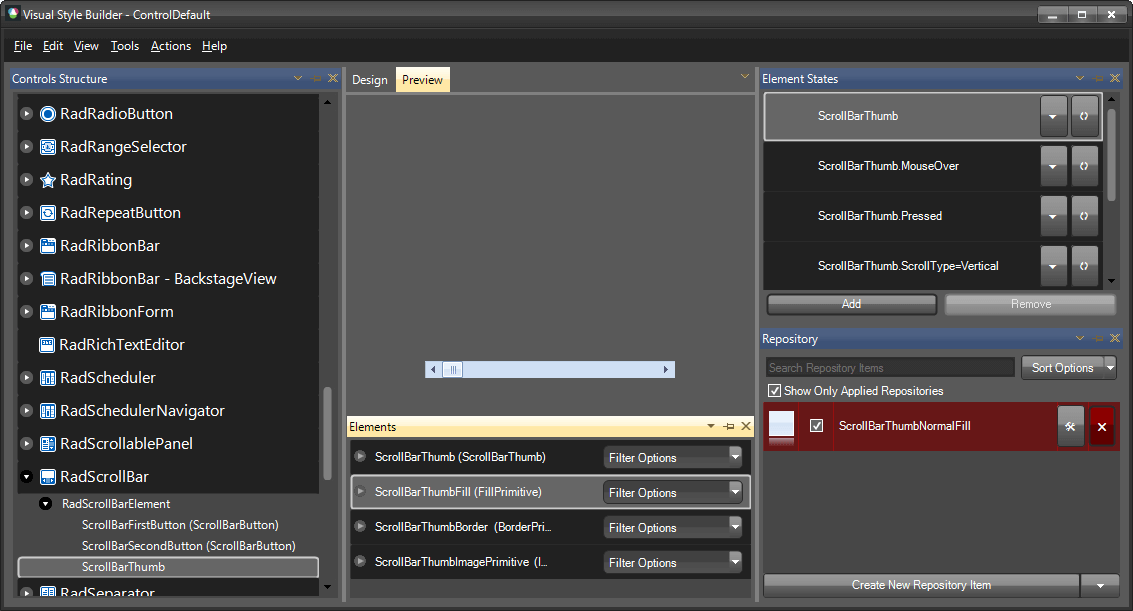Toggle auto-hide pin on the Repository panel
Screen dimensions: 1133x611
[x=1097, y=338]
